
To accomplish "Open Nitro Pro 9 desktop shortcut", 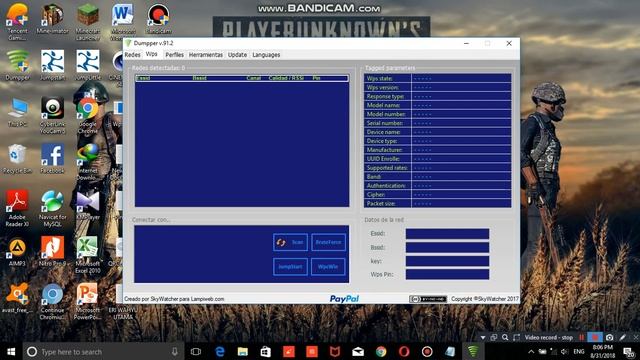I will click(52, 252).
